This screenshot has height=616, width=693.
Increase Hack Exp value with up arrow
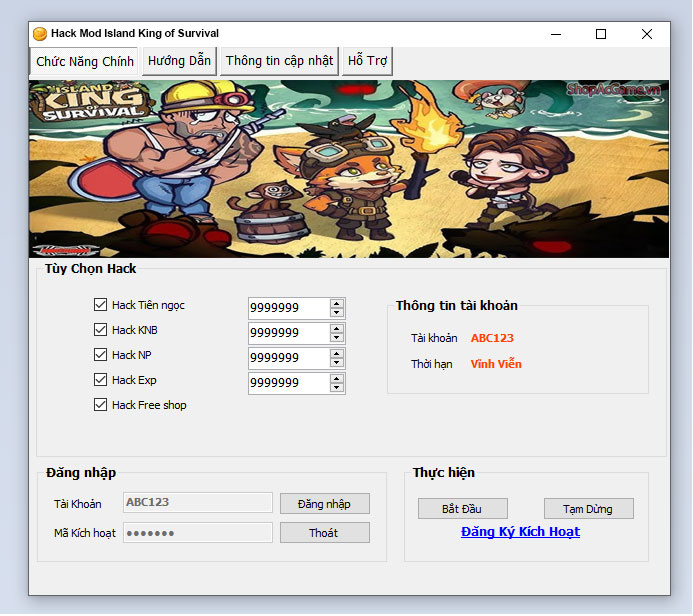click(x=337, y=379)
